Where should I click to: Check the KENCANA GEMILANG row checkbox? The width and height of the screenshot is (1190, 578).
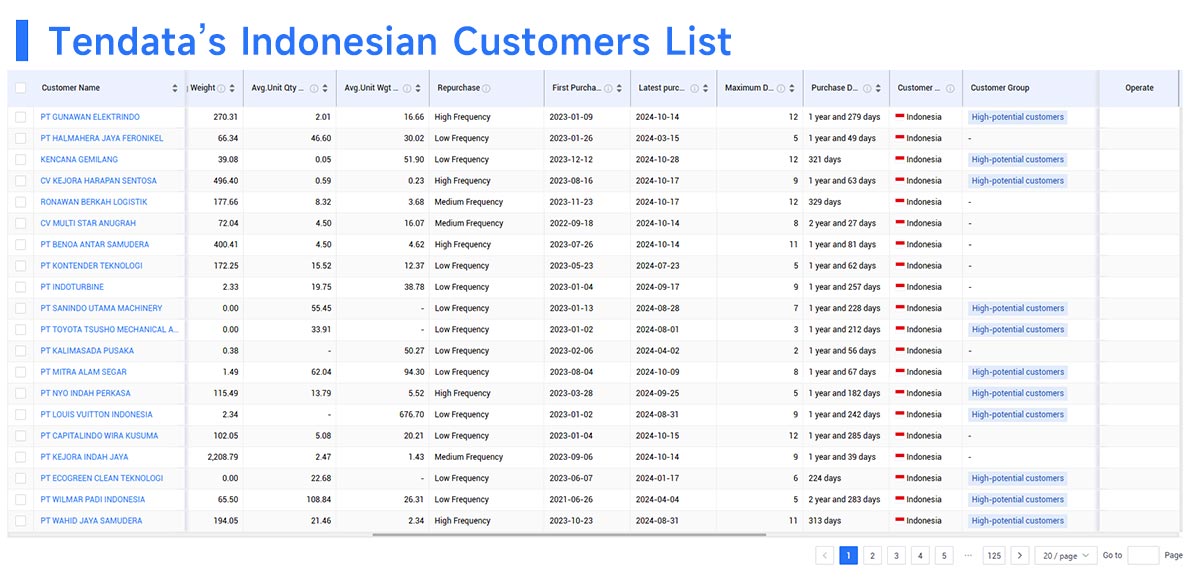pos(20,159)
